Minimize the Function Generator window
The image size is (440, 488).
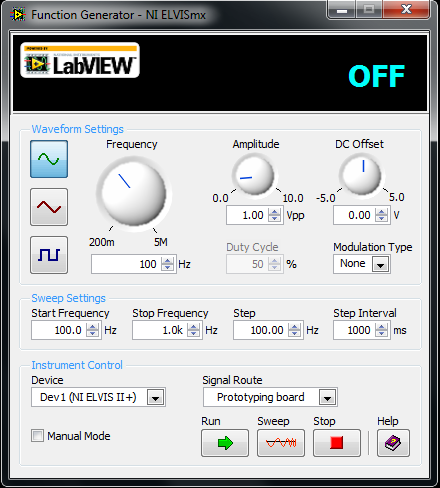342,10
